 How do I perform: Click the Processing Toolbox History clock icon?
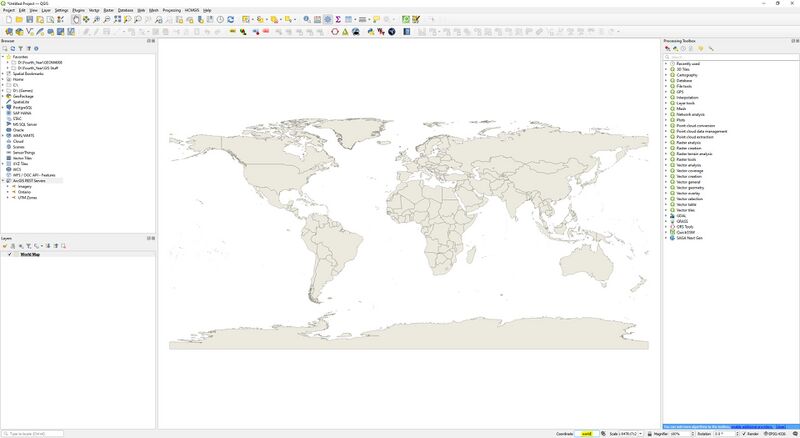(683, 48)
